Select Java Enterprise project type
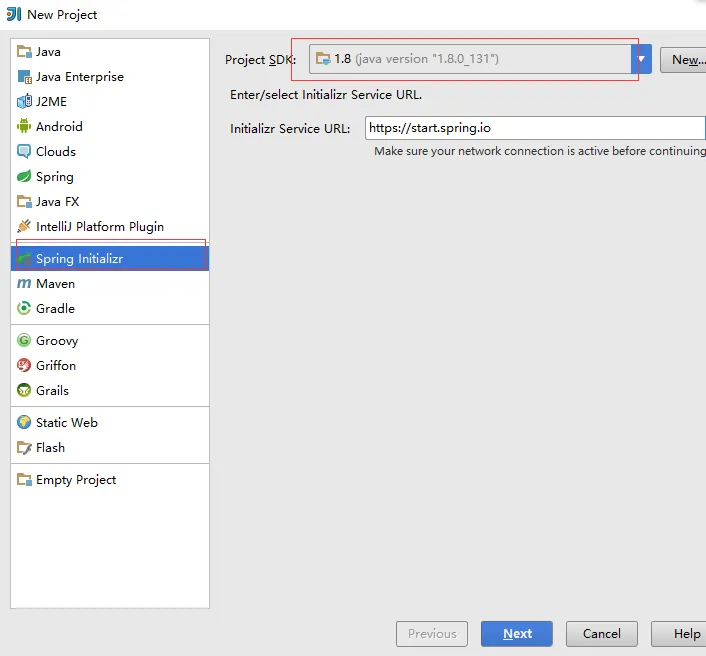706x656 pixels. (110, 77)
